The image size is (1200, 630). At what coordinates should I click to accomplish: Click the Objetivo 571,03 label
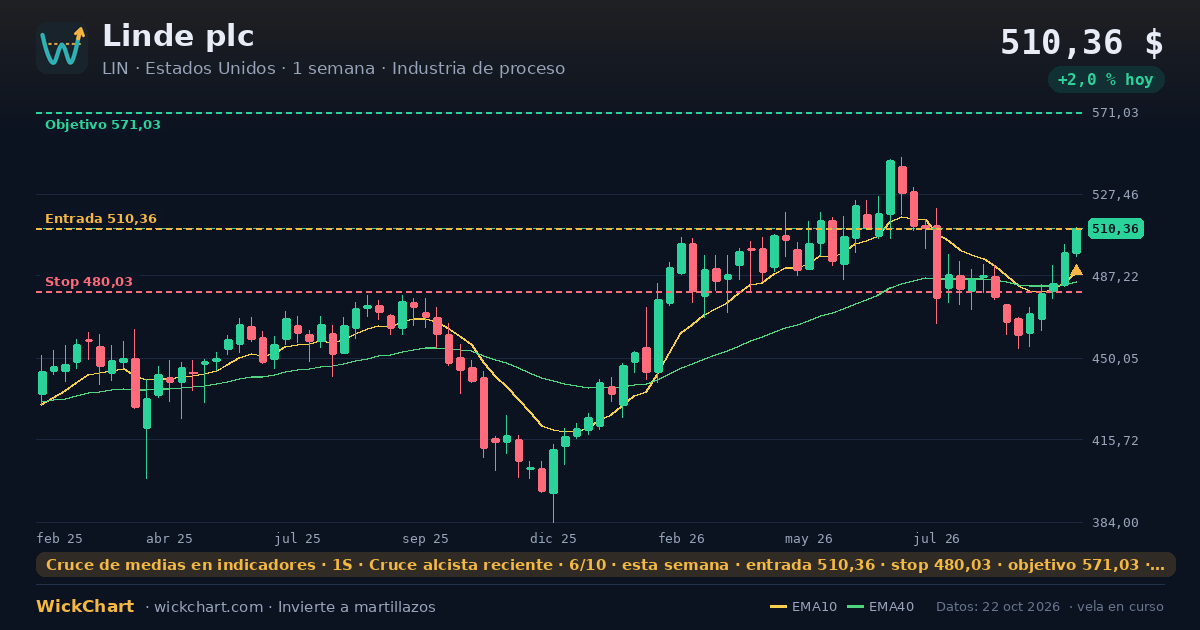click(102, 125)
